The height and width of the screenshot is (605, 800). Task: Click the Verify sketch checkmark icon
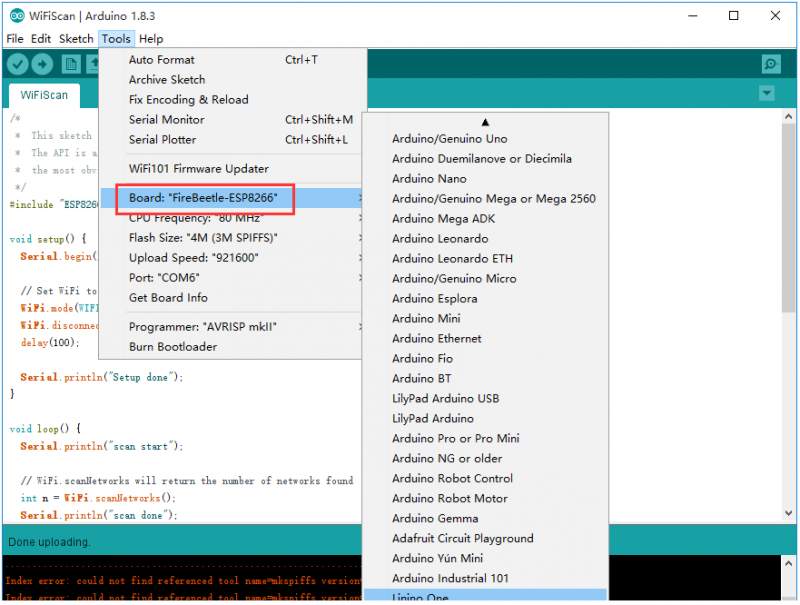coord(17,64)
